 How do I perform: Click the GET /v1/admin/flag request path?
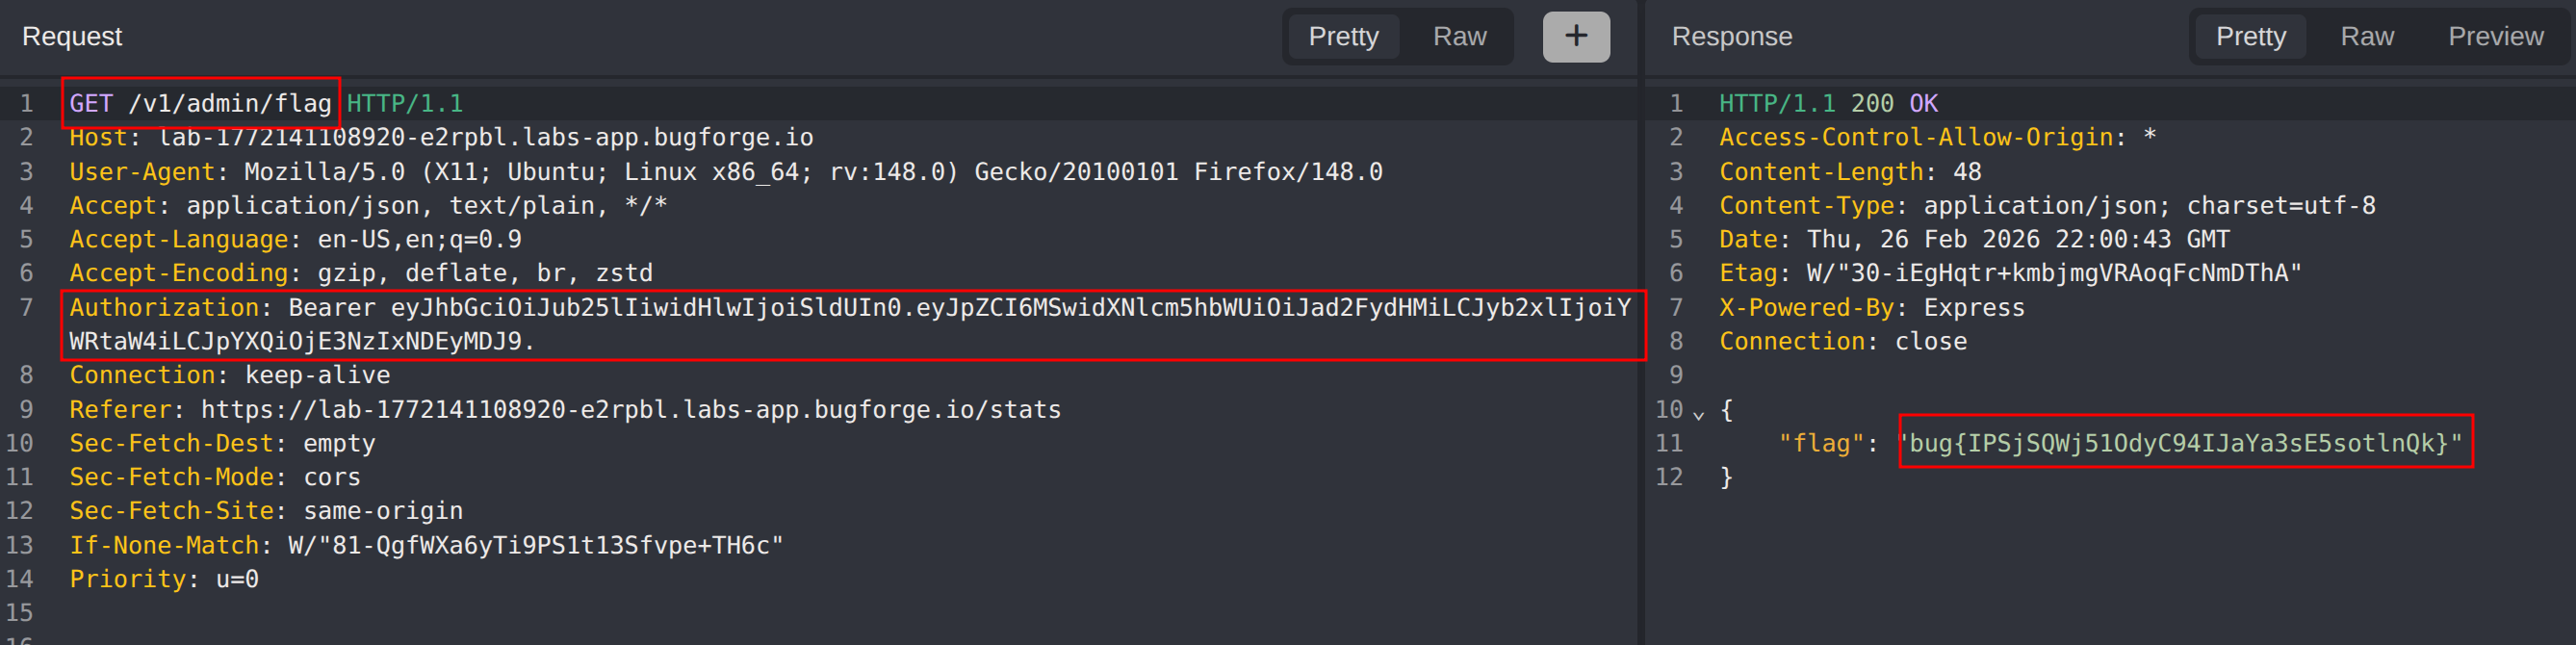[x=229, y=103]
